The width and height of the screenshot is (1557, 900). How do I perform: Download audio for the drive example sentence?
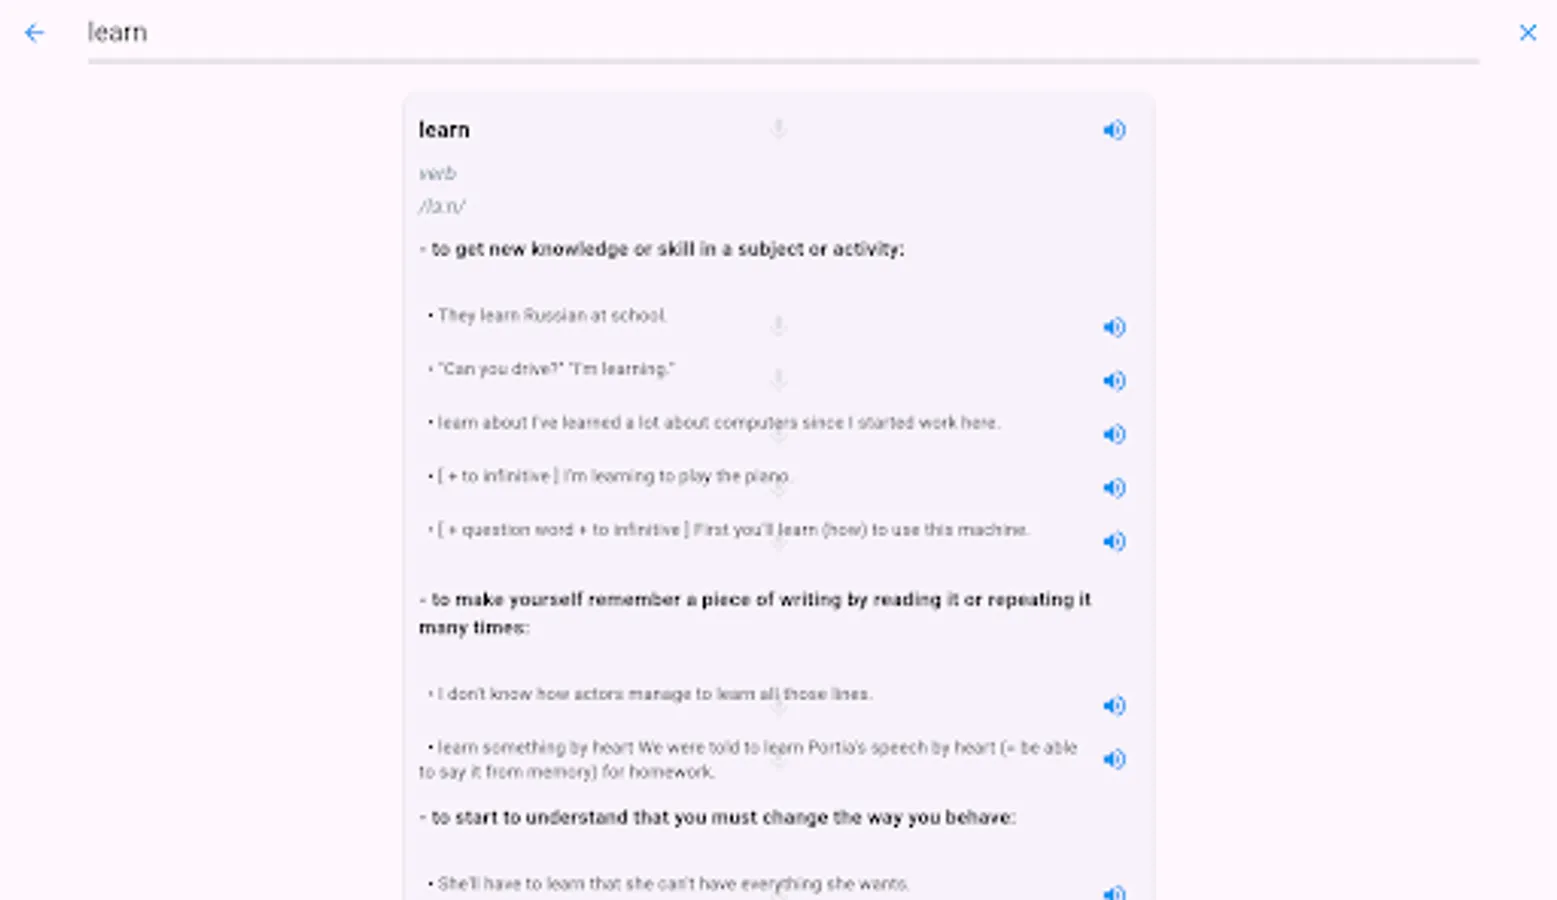click(778, 380)
